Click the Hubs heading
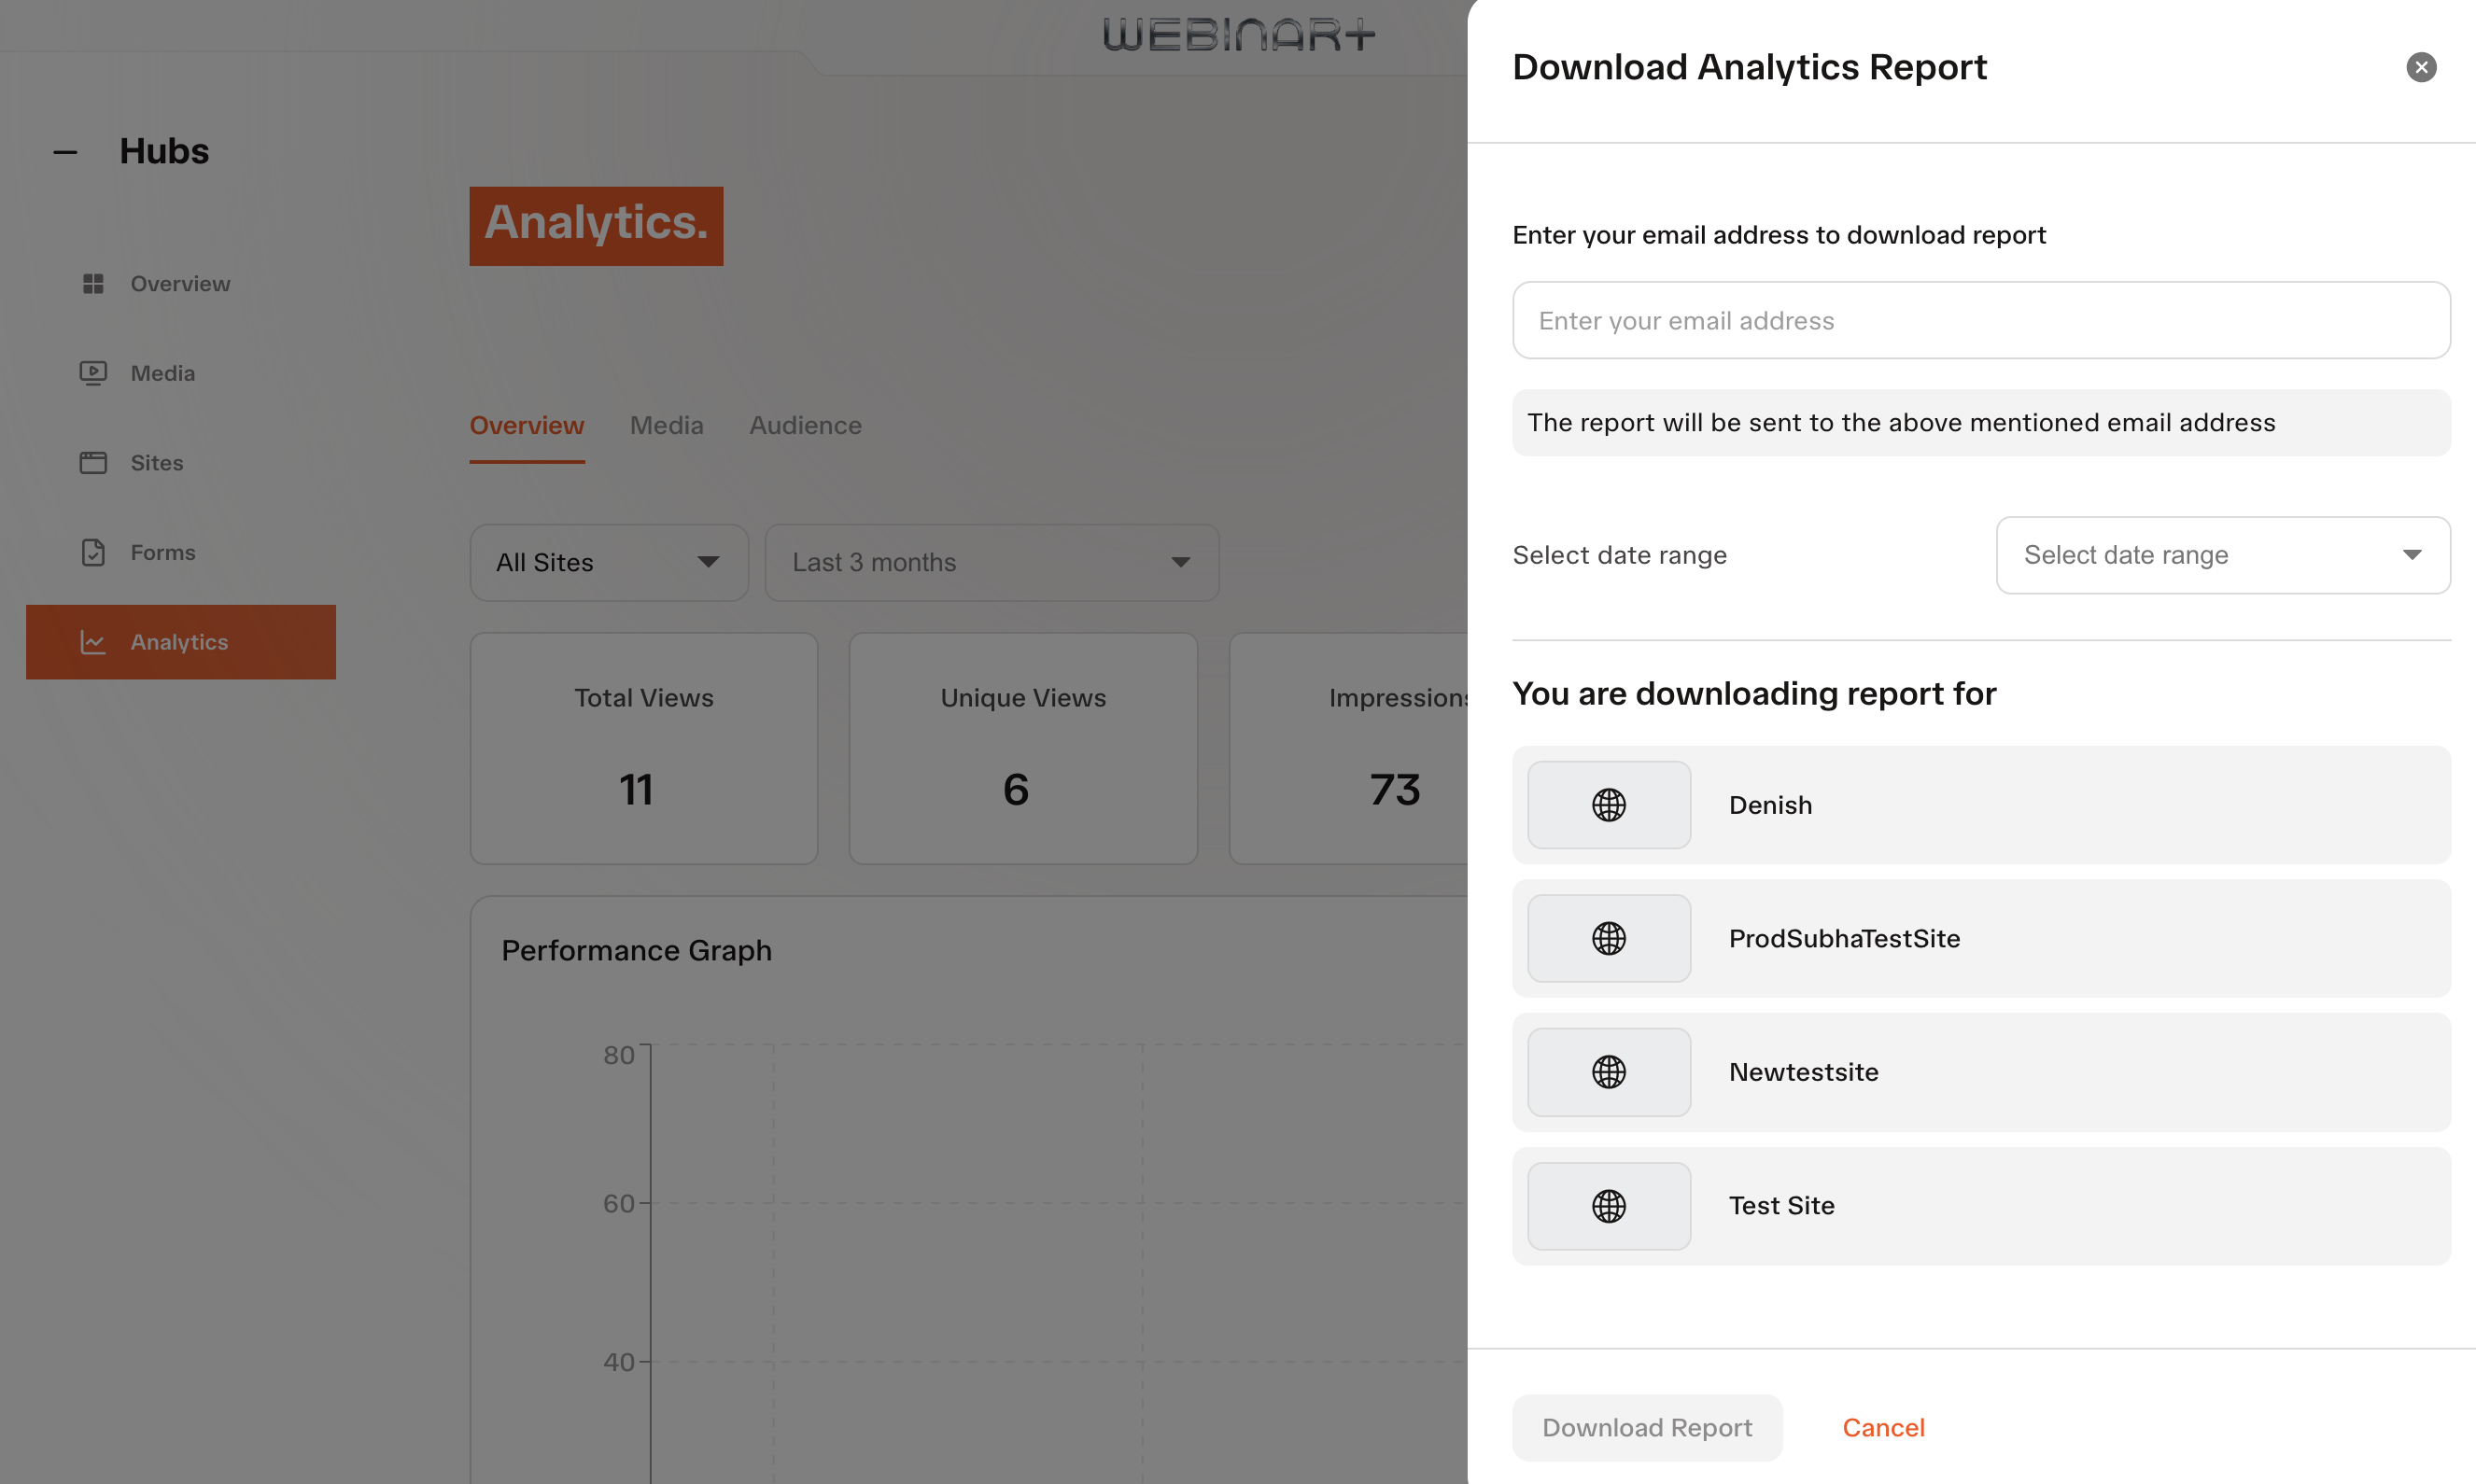The image size is (2476, 1484). click(164, 151)
